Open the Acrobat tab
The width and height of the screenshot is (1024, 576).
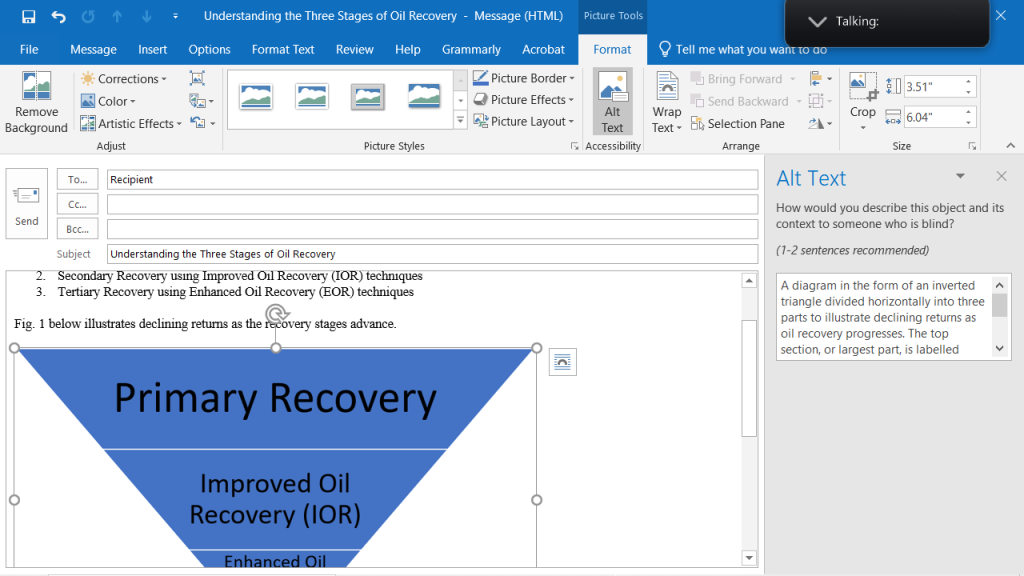point(543,50)
